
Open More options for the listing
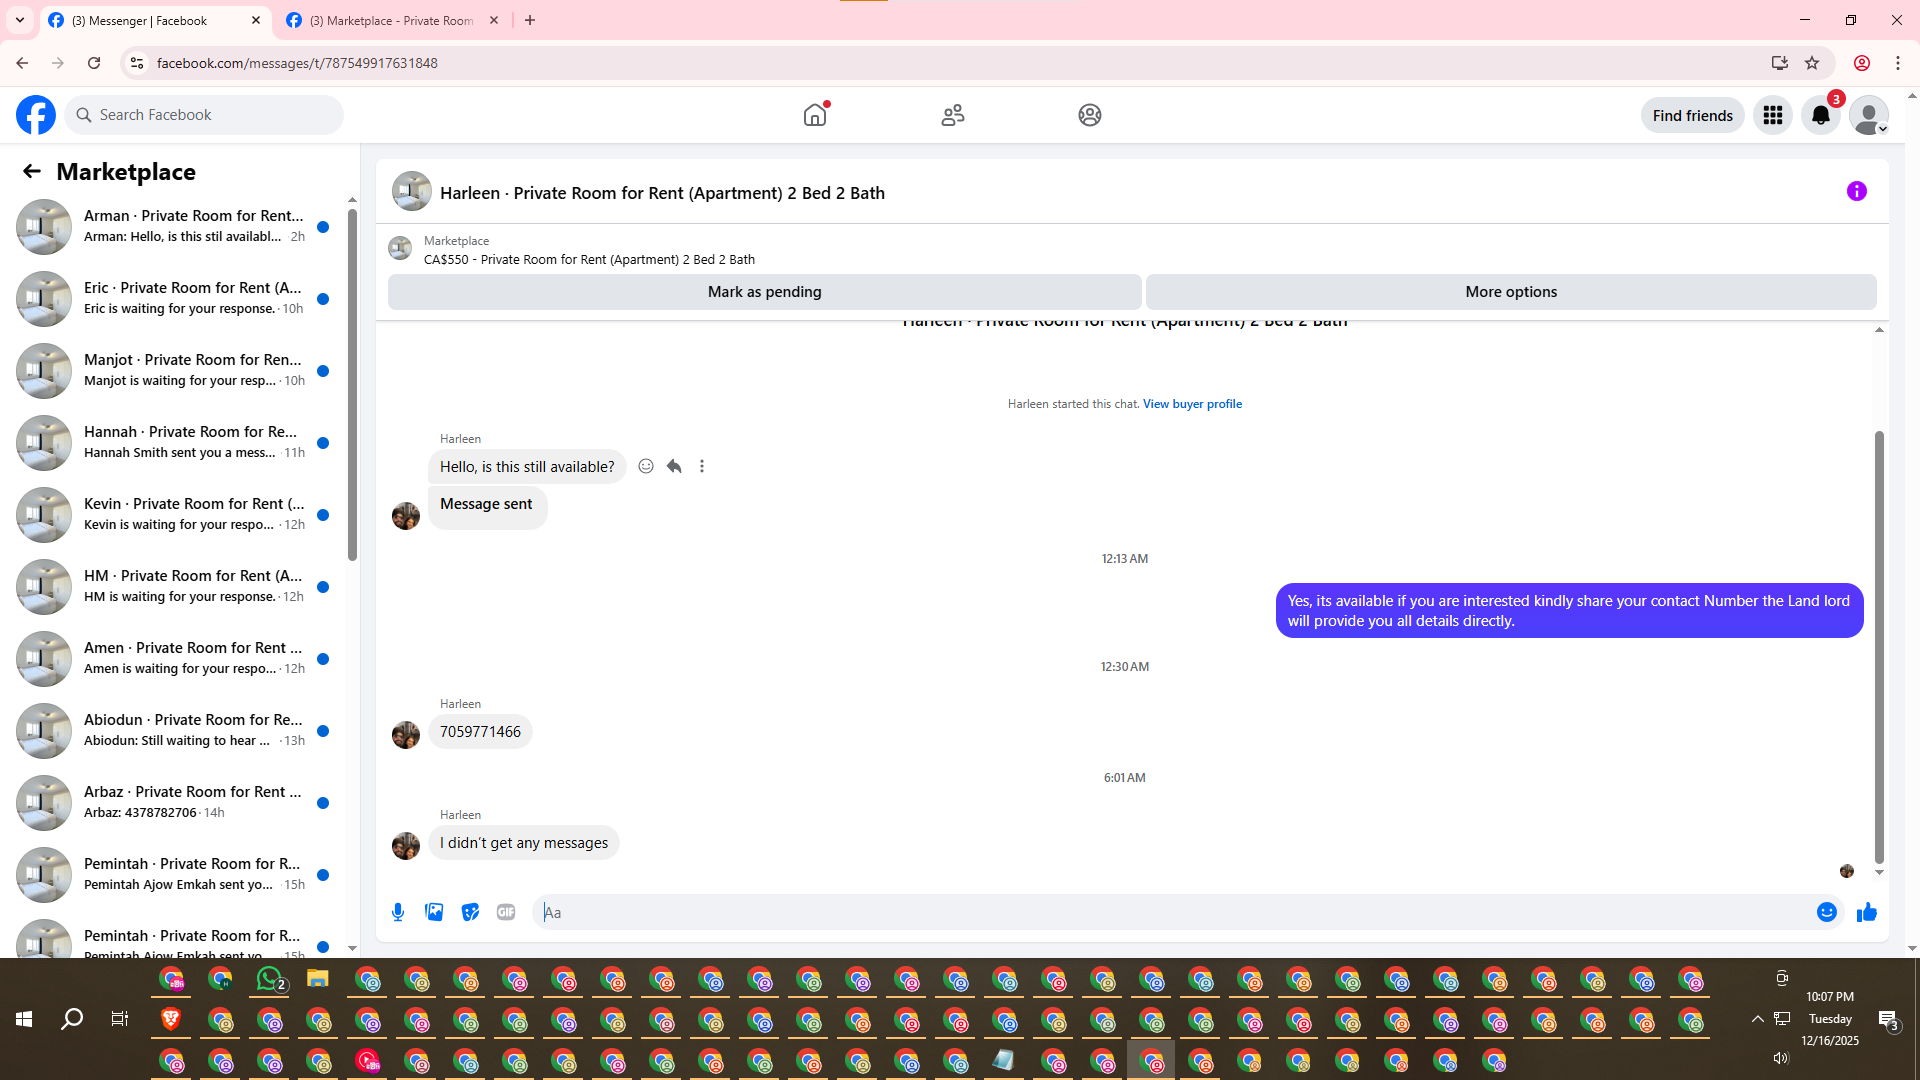(x=1511, y=292)
